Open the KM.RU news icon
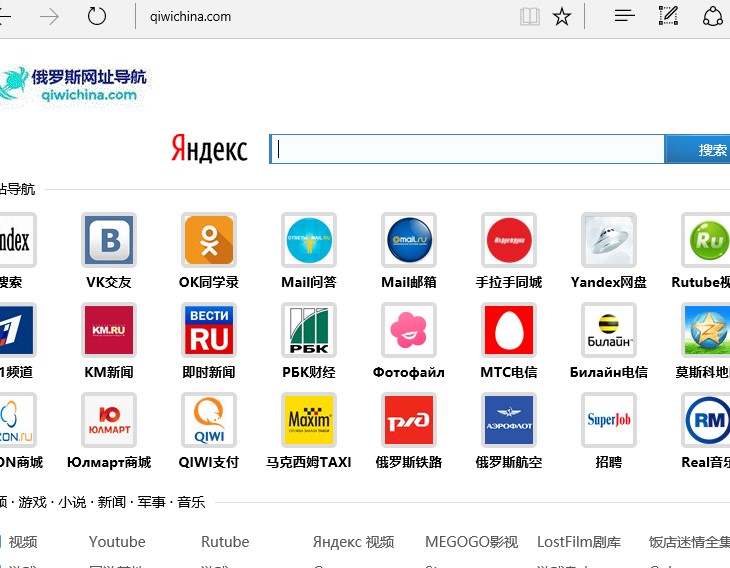This screenshot has width=730, height=568. point(109,330)
